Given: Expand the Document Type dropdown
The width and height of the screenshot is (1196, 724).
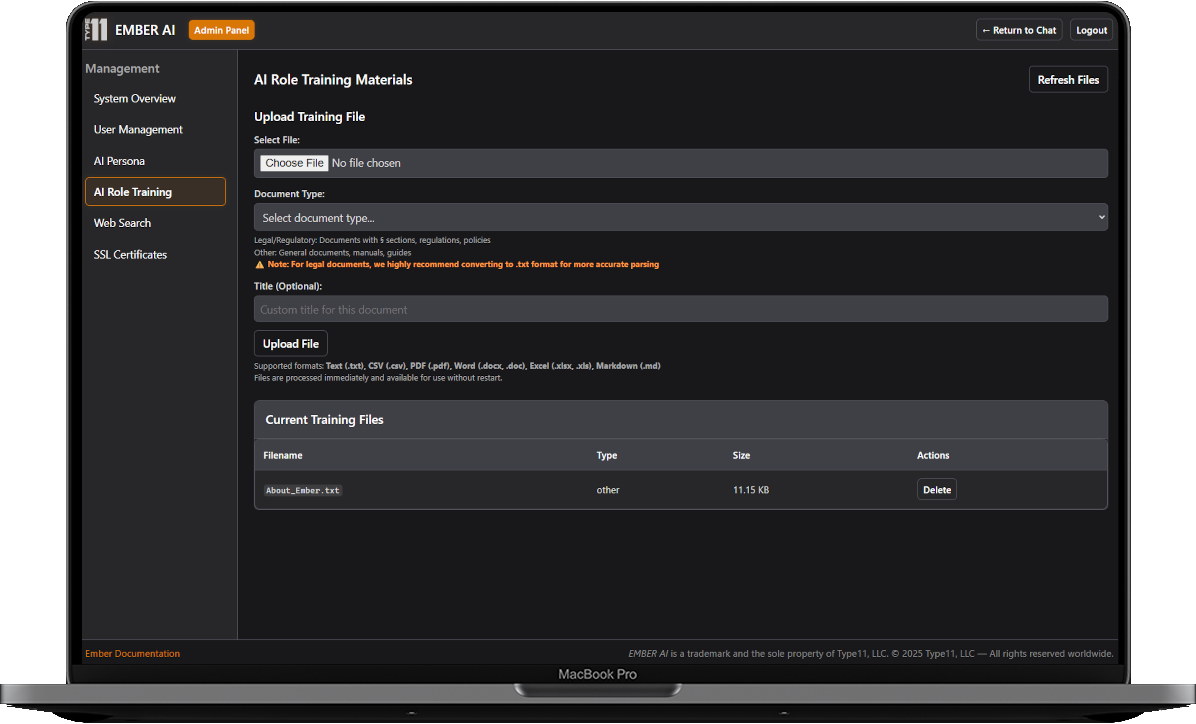Looking at the screenshot, I should (680, 217).
